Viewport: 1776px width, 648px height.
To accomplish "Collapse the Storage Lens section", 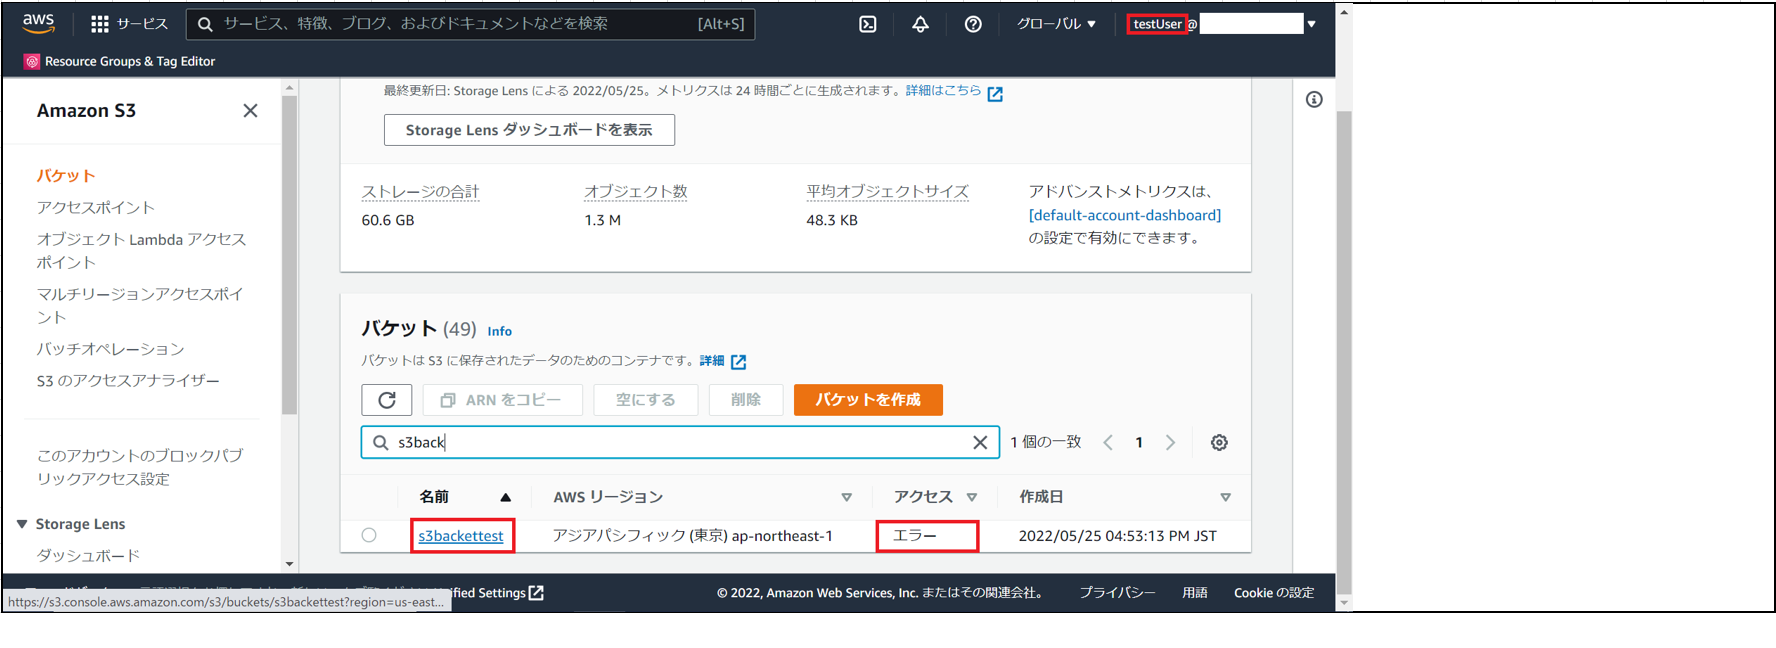I will point(22,524).
